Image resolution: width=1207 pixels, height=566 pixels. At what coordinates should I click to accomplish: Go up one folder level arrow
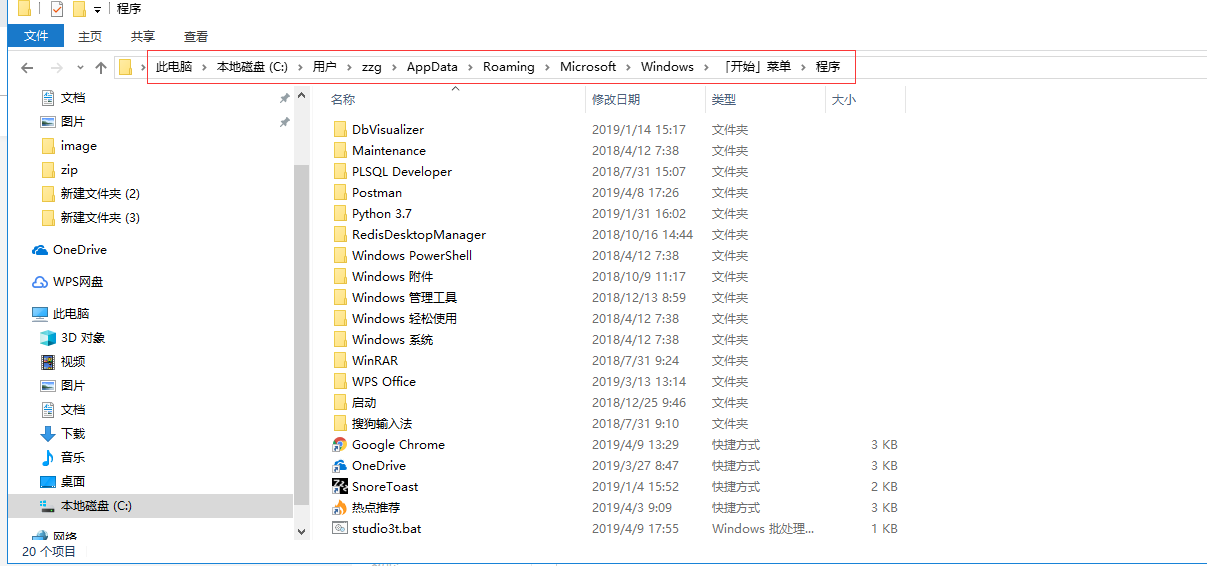pyautogui.click(x=101, y=68)
